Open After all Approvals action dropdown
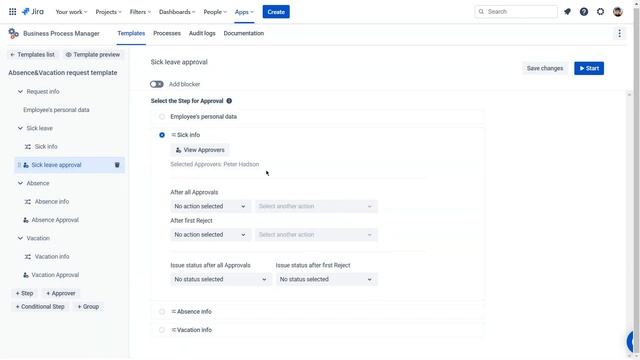The height and width of the screenshot is (360, 640). coord(210,206)
